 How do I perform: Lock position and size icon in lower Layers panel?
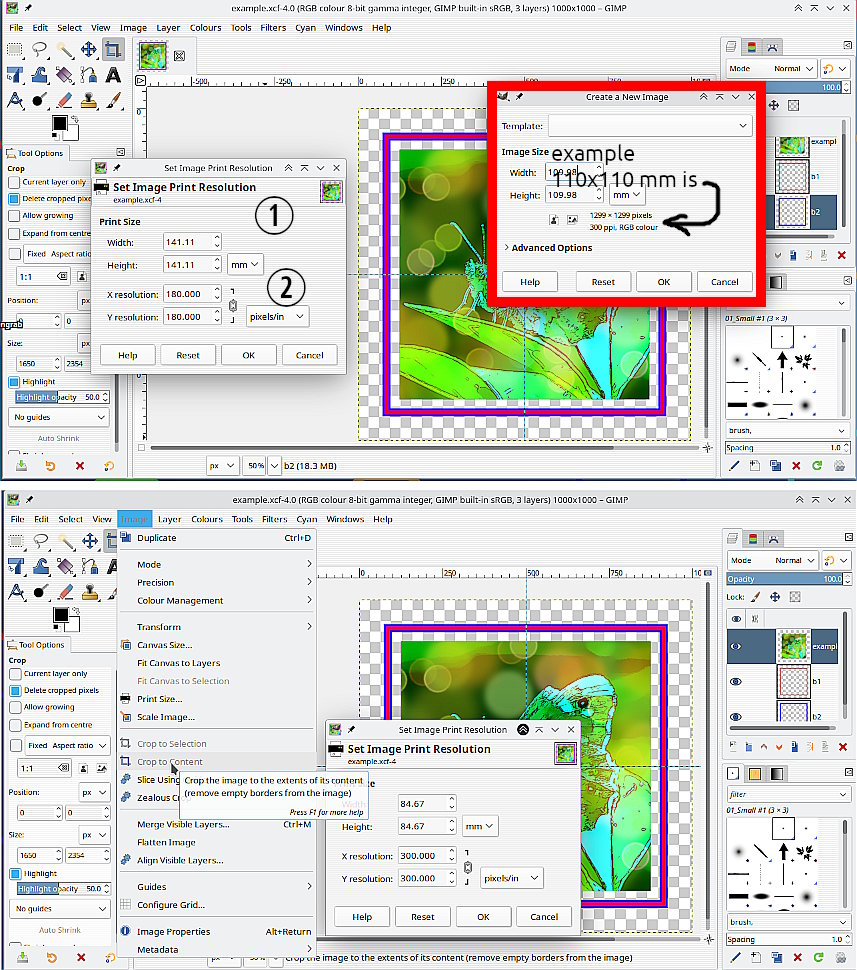click(x=775, y=597)
